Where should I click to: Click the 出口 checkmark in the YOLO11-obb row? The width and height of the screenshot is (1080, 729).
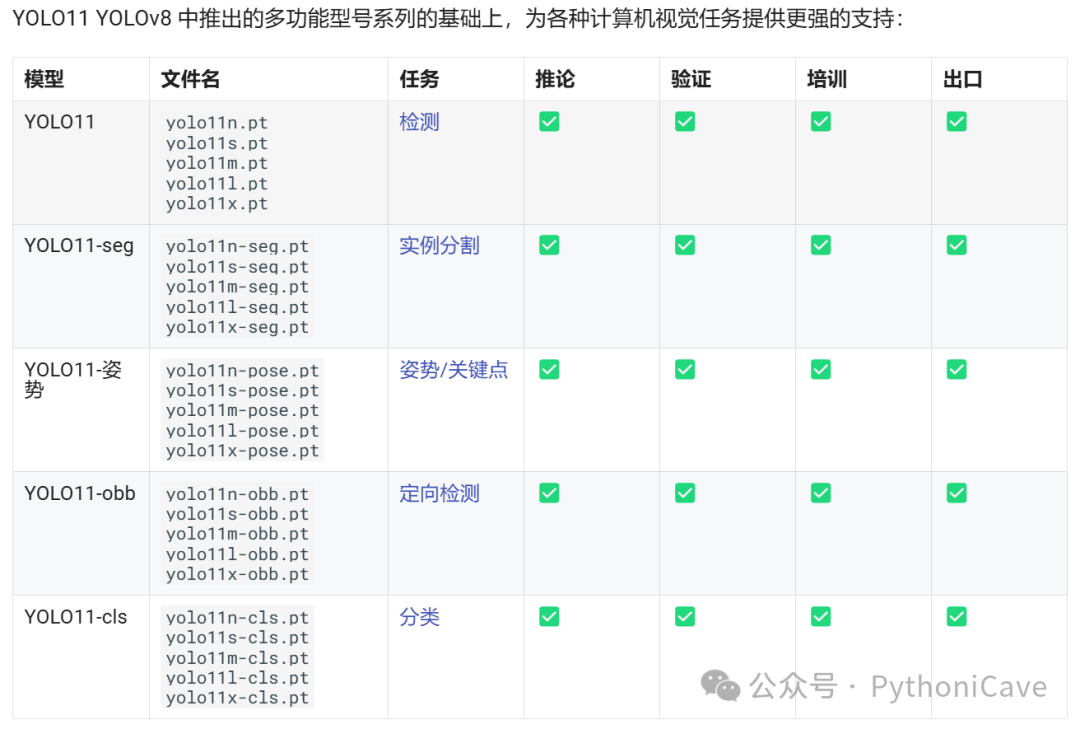(956, 493)
